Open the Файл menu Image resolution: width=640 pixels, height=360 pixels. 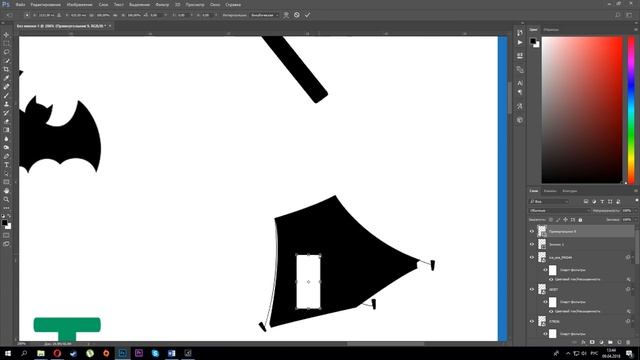[x=20, y=4]
